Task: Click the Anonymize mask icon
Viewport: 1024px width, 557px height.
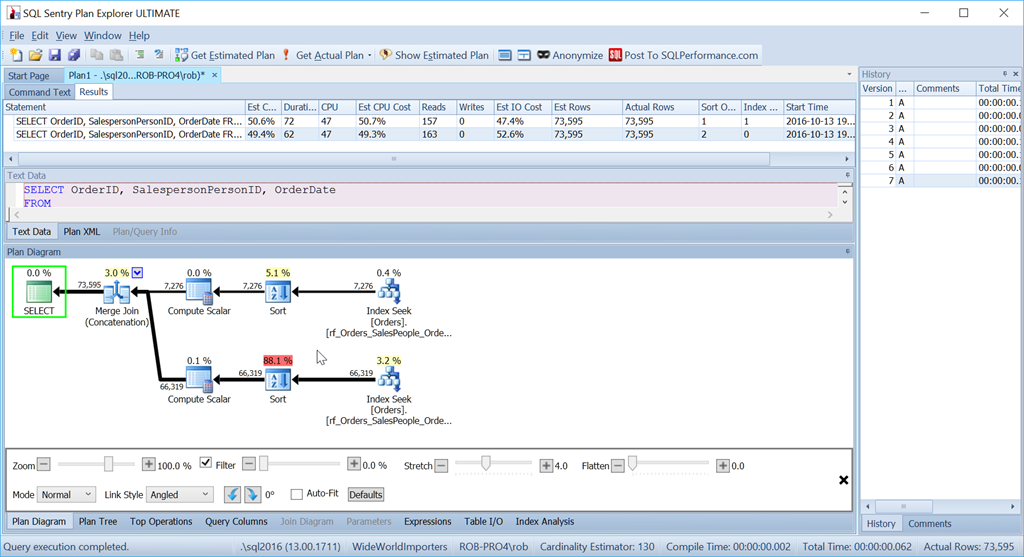Action: tap(544, 55)
